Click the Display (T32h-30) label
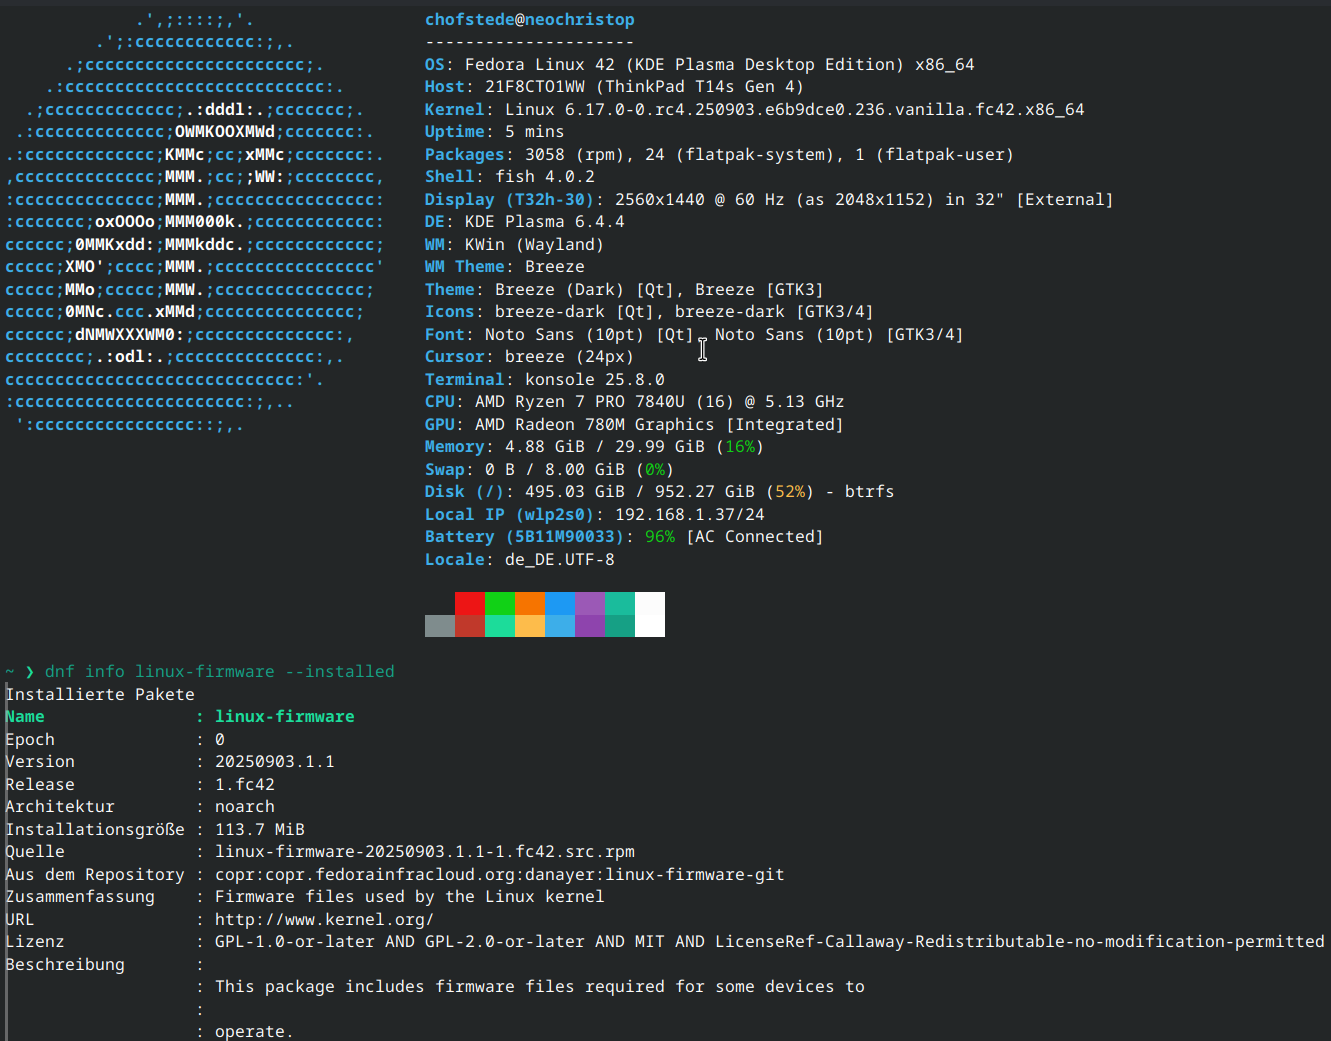This screenshot has height=1041, width=1331. click(x=508, y=200)
